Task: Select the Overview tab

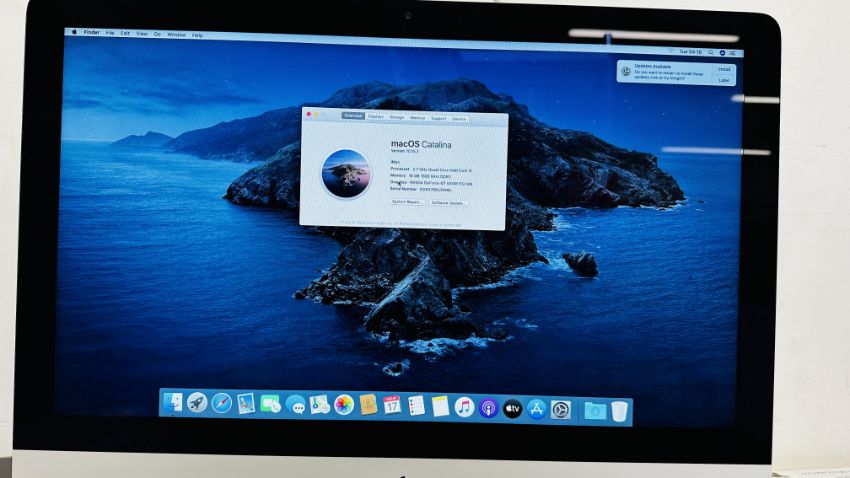Action: tap(353, 115)
